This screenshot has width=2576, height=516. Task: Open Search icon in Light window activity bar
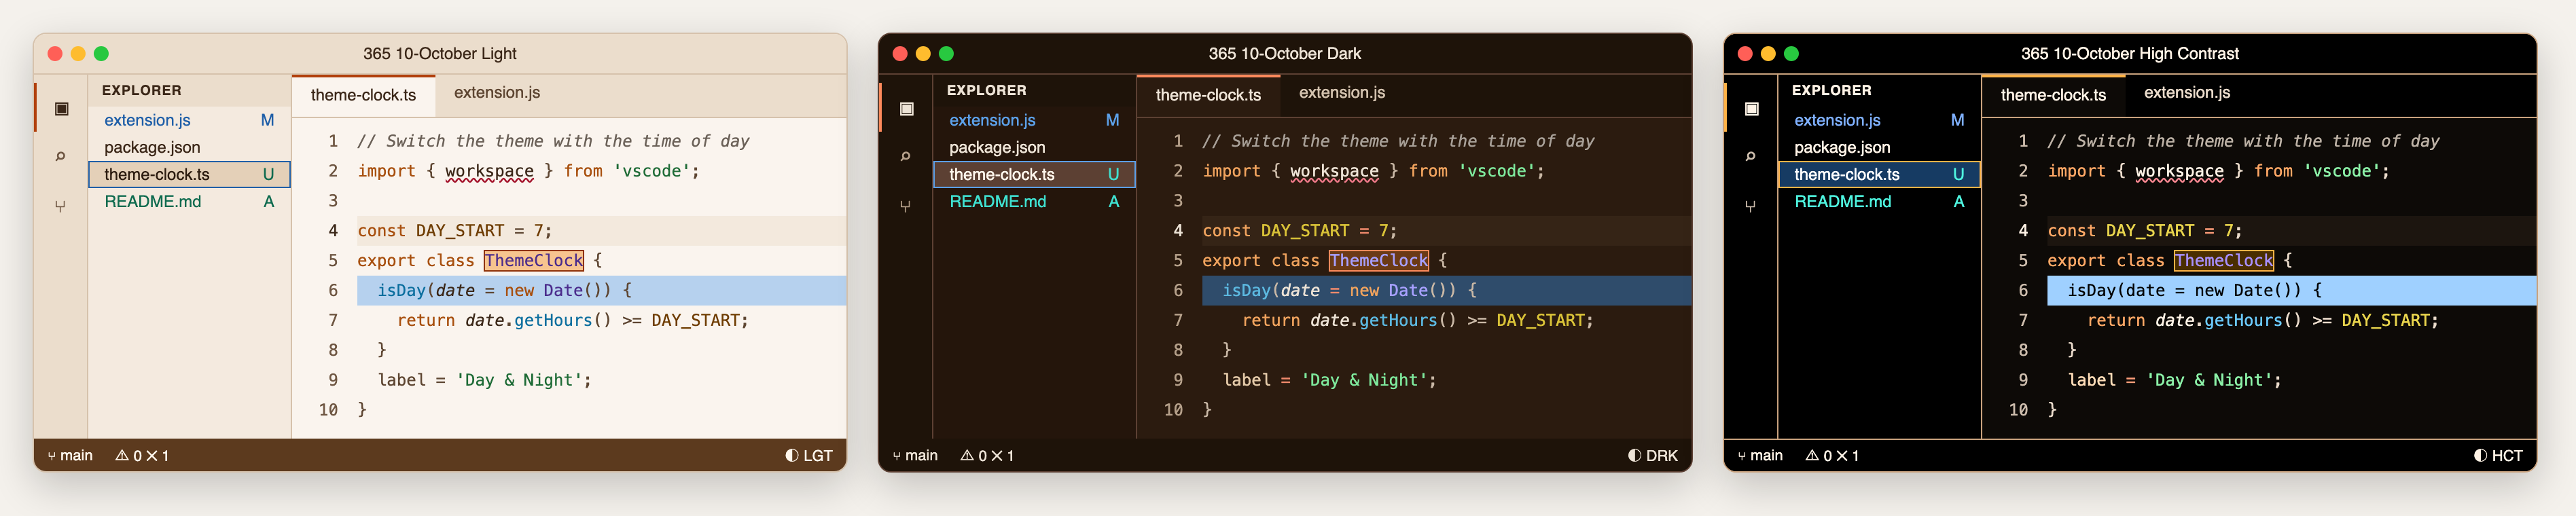tap(61, 156)
